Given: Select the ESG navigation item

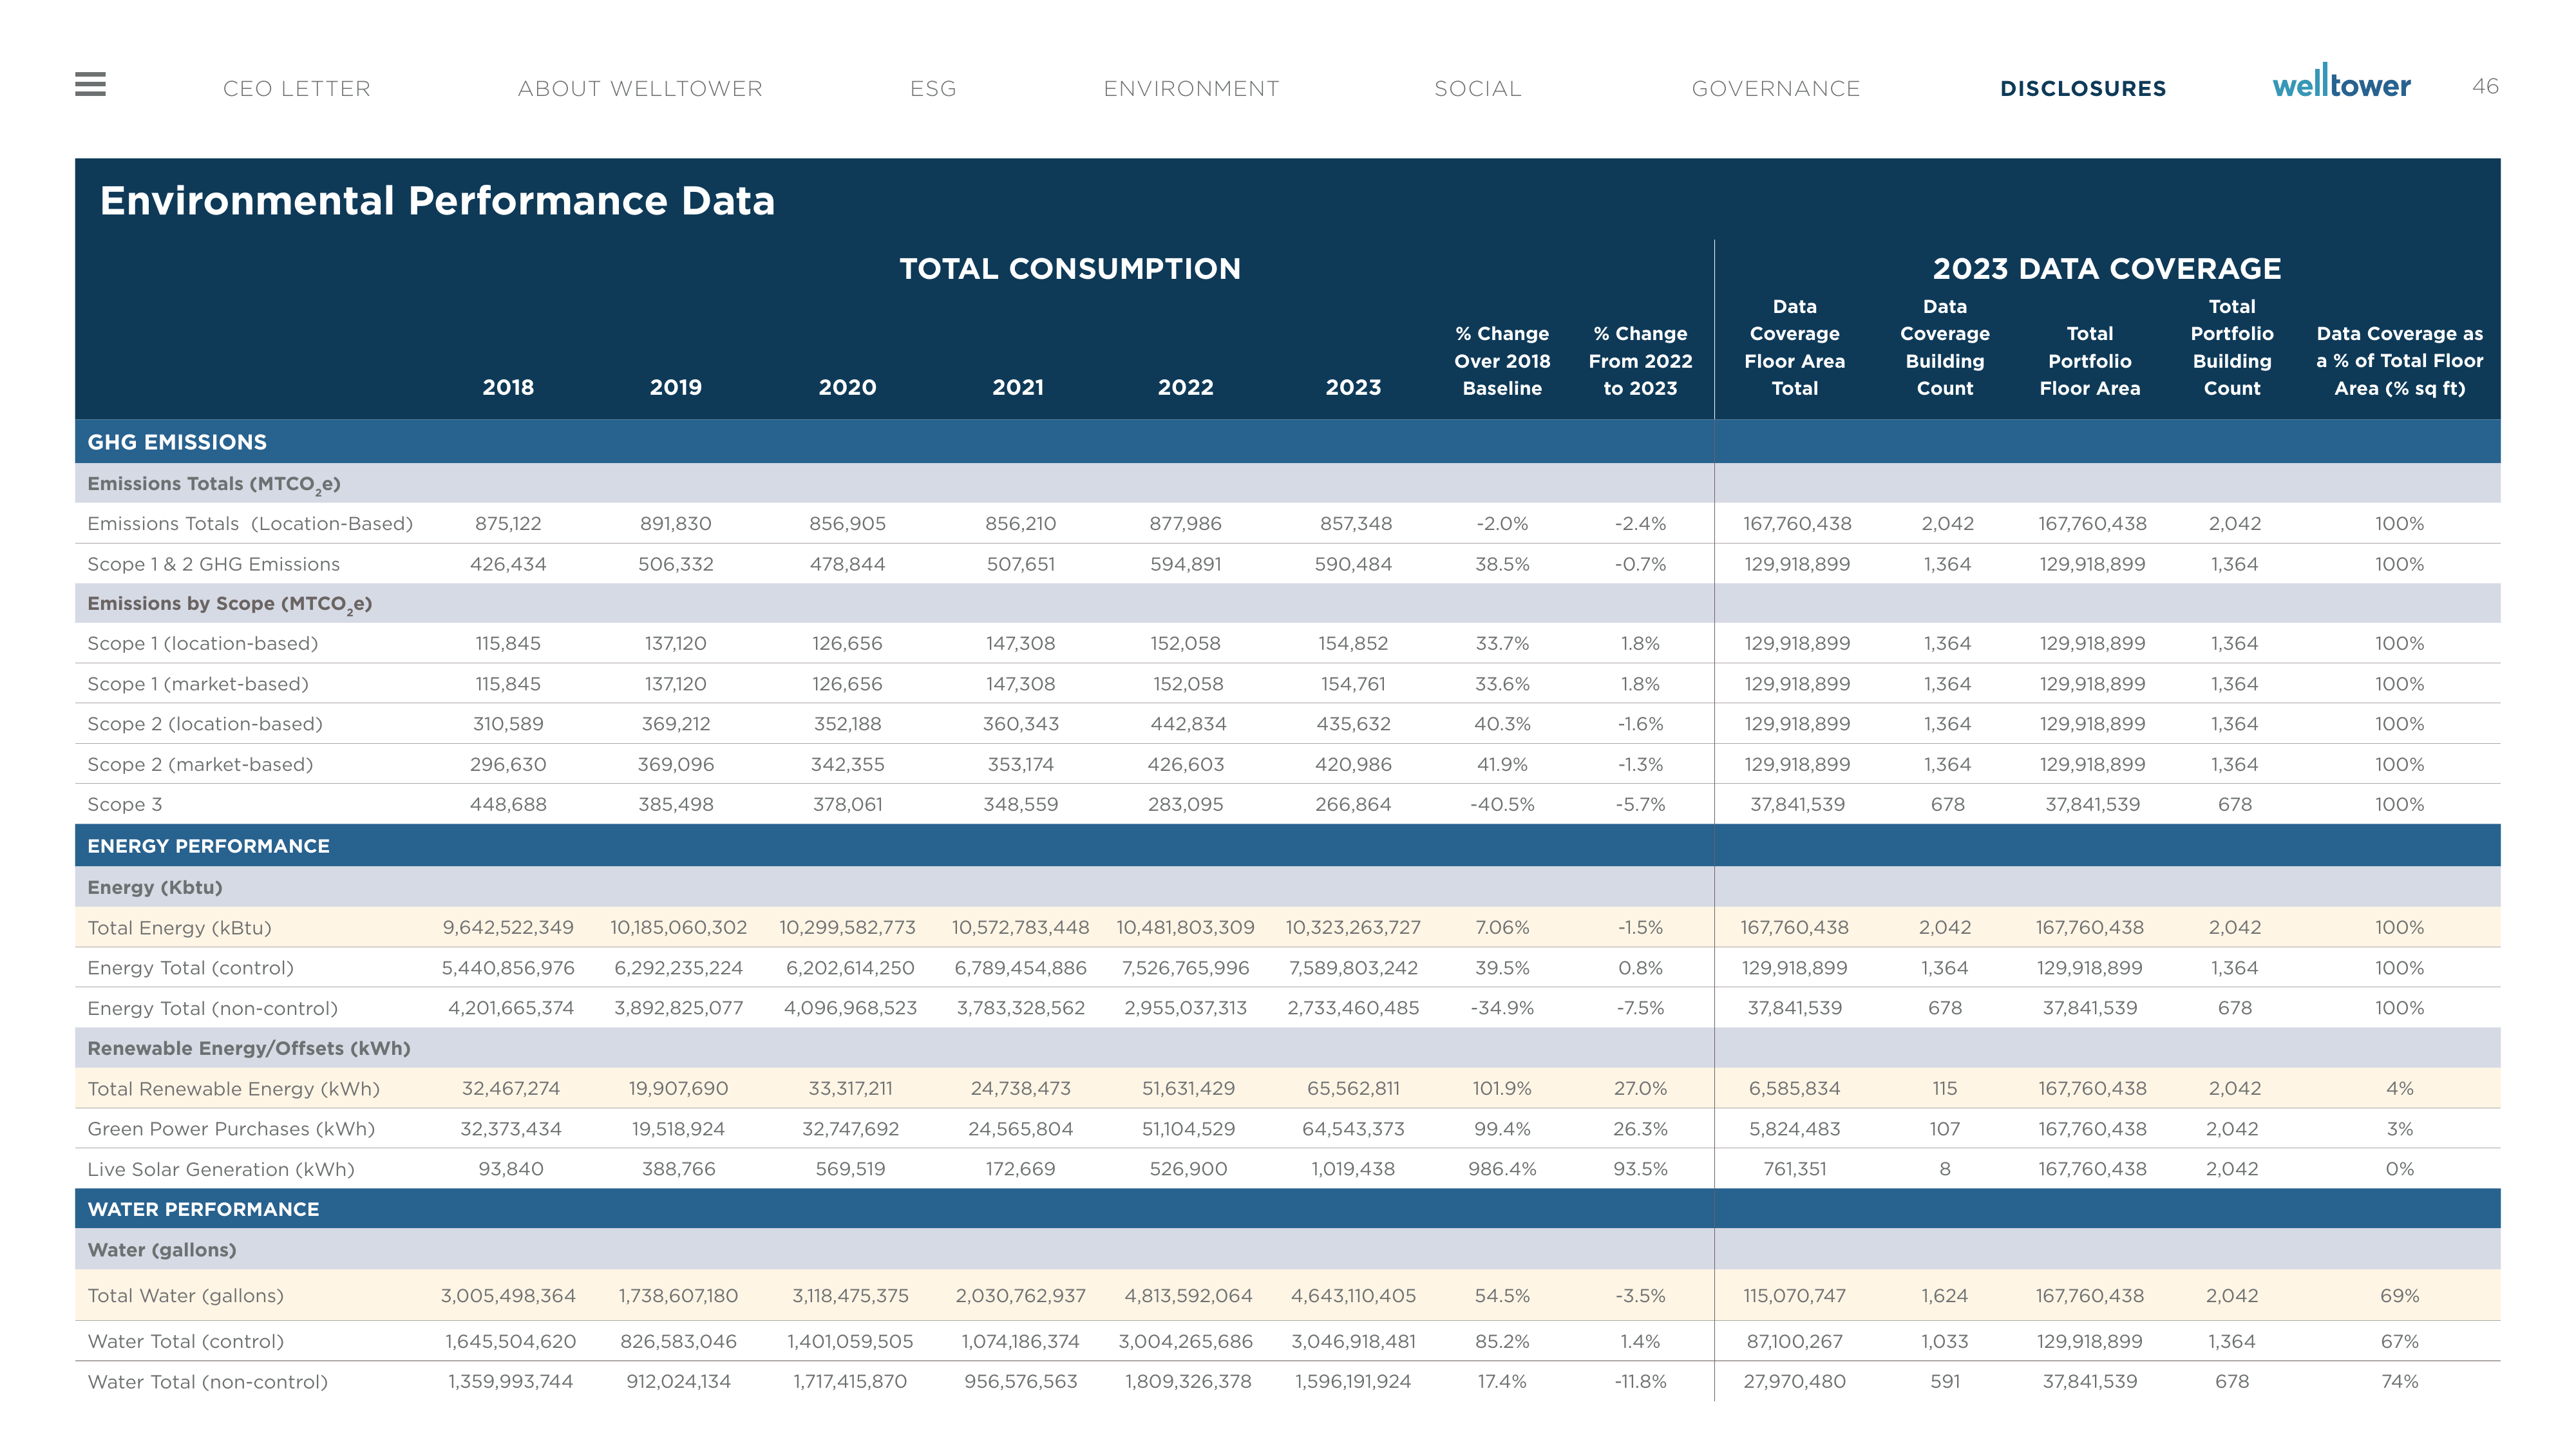Looking at the screenshot, I should tap(933, 89).
